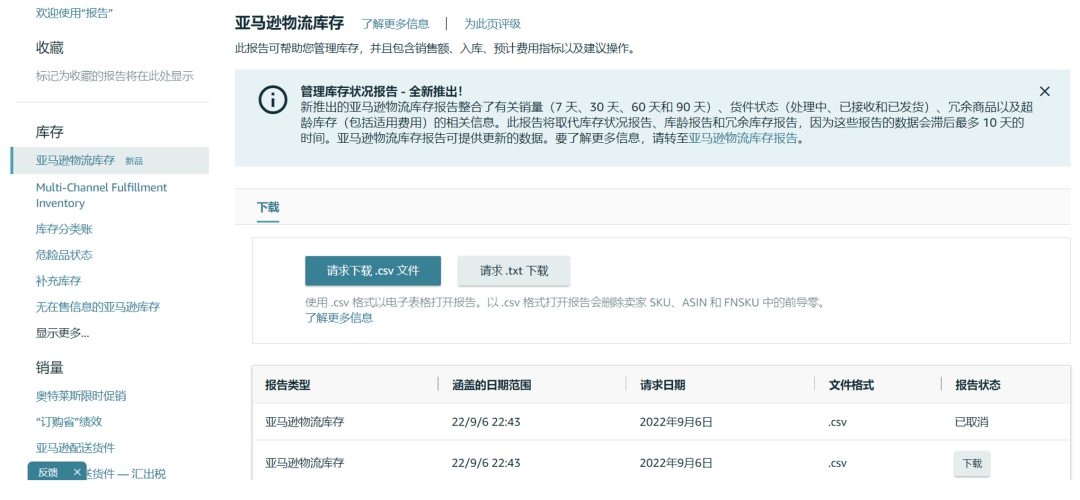Open 补充库存 sidebar item
Viewport: 1080px width, 500px height.
point(59,281)
